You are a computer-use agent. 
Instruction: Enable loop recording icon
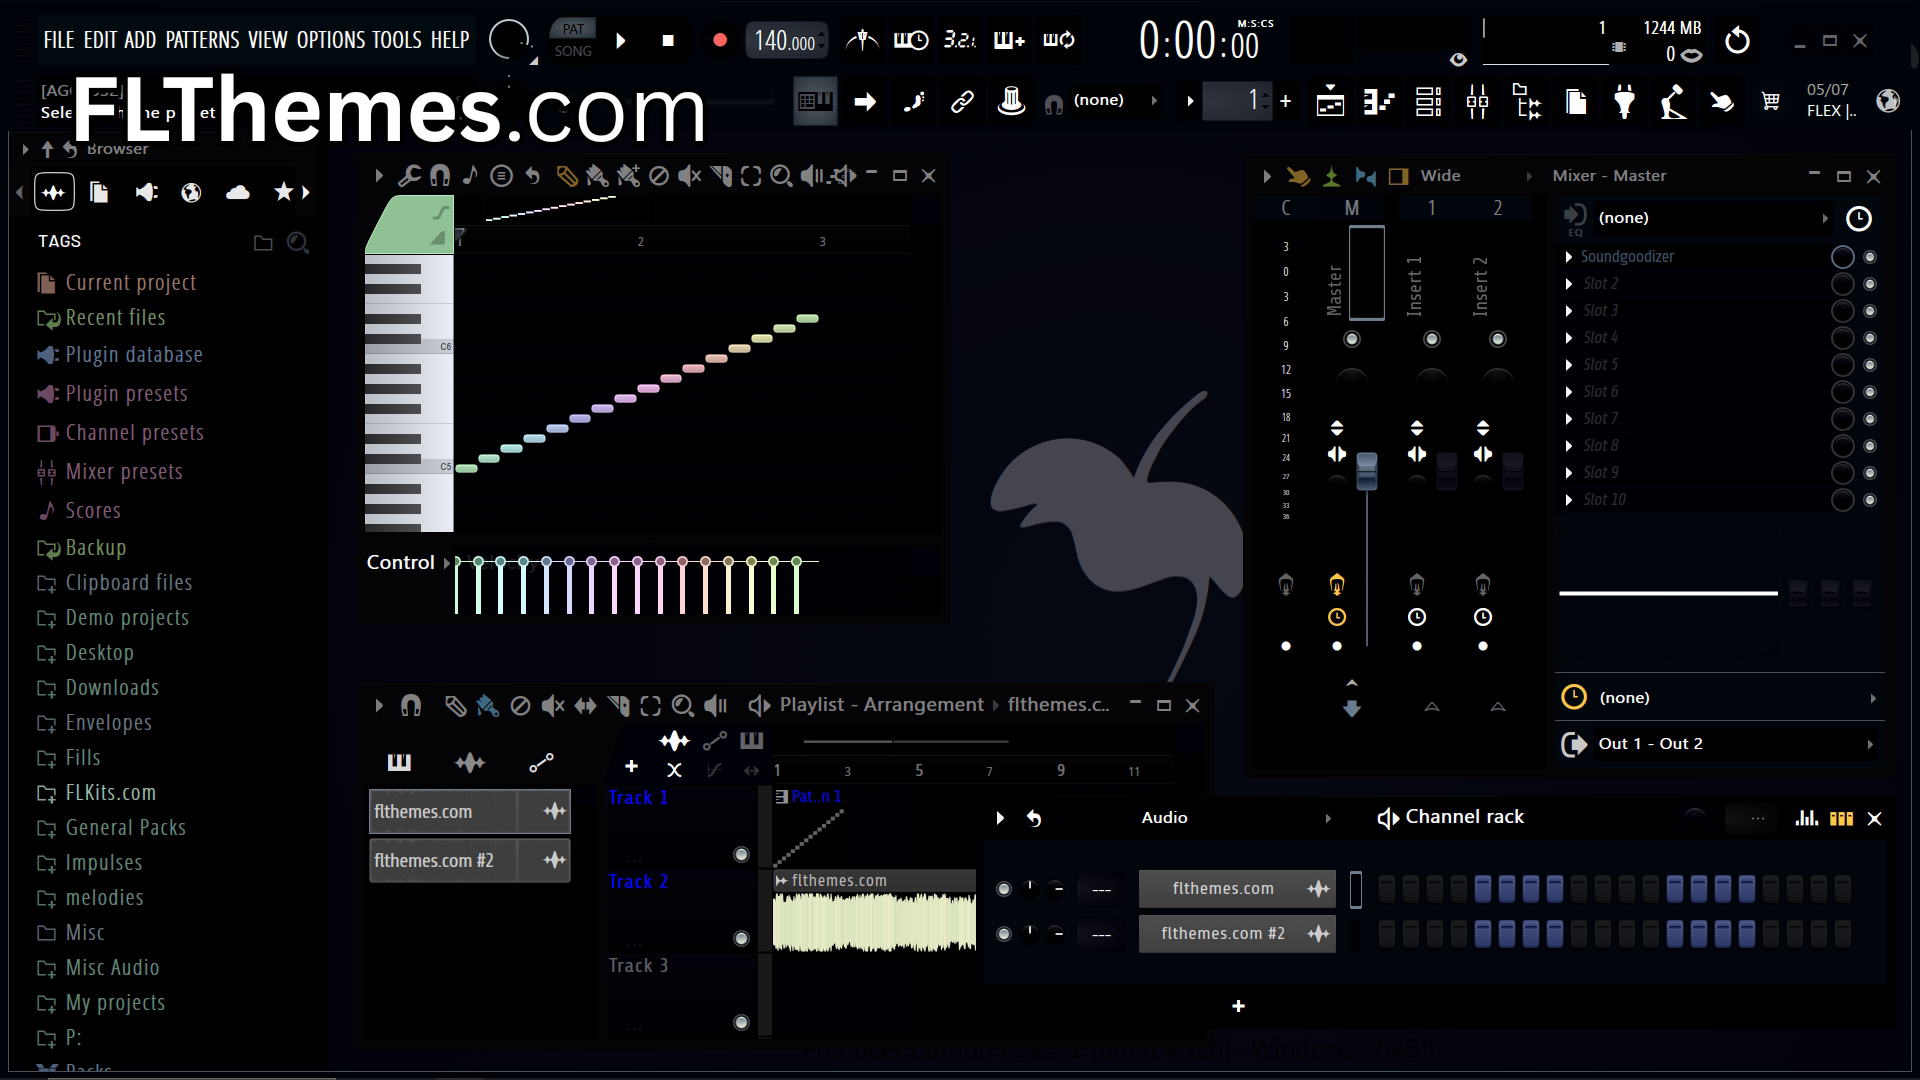pos(1059,40)
